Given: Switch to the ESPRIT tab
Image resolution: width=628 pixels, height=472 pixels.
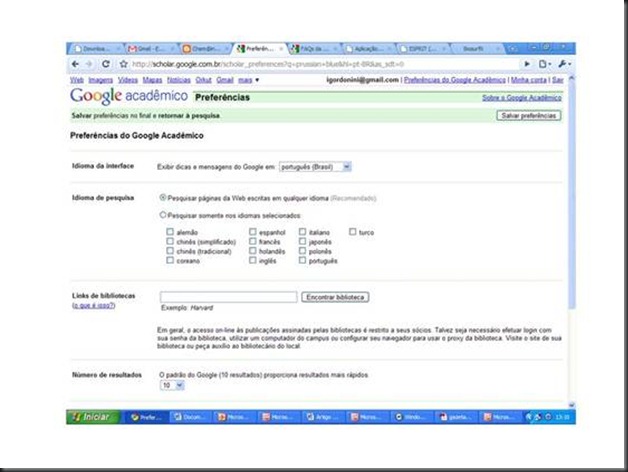Looking at the screenshot, I should click(423, 49).
